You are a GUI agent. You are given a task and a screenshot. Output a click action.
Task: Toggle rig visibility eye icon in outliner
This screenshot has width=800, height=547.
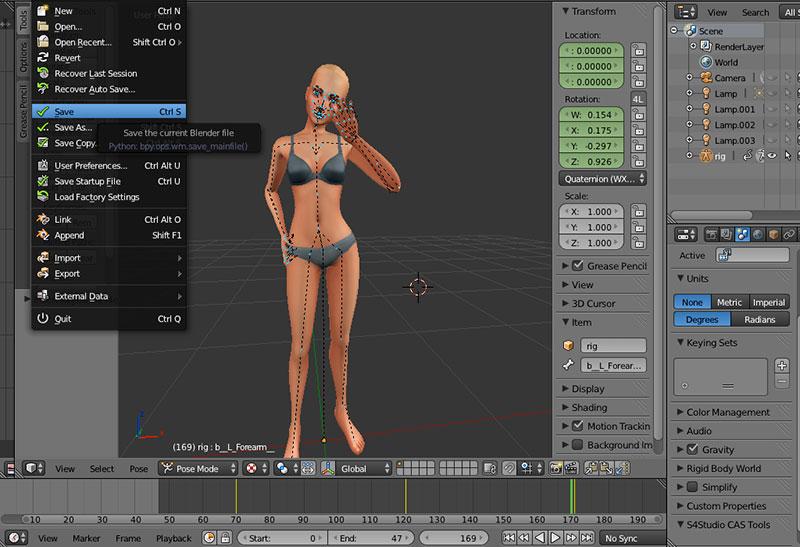[x=771, y=156]
